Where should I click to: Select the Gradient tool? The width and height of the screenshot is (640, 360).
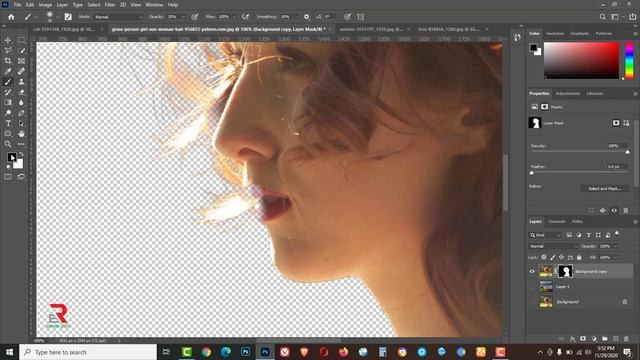tap(8, 102)
